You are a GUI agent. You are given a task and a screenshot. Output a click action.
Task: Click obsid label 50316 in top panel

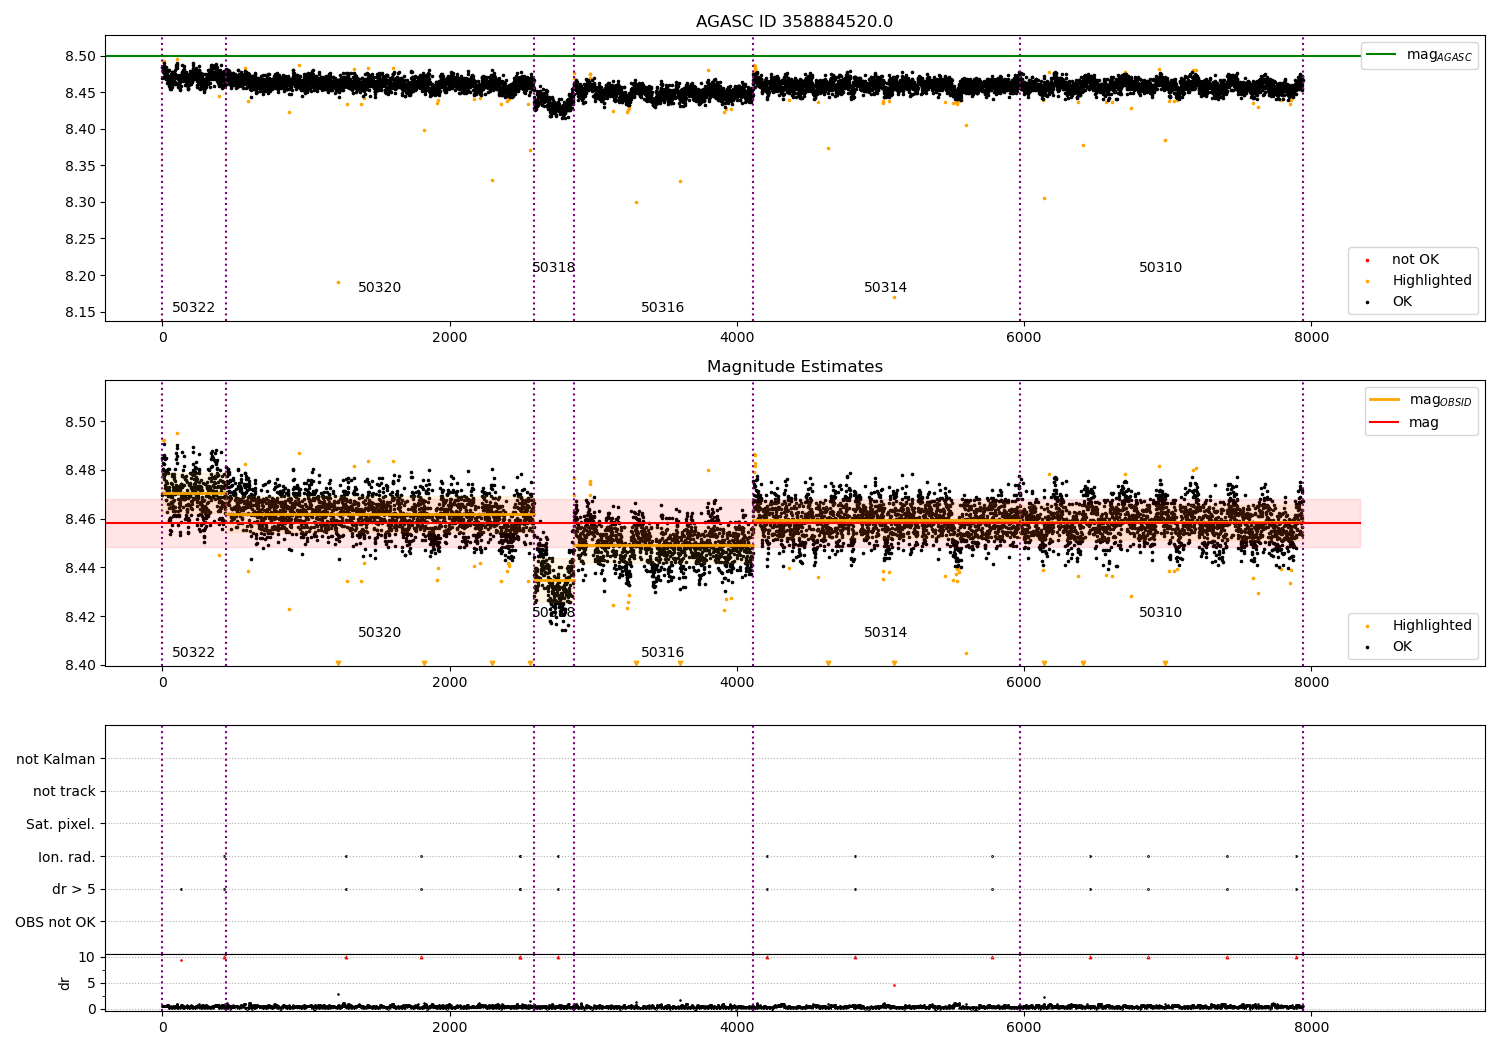pyautogui.click(x=662, y=308)
